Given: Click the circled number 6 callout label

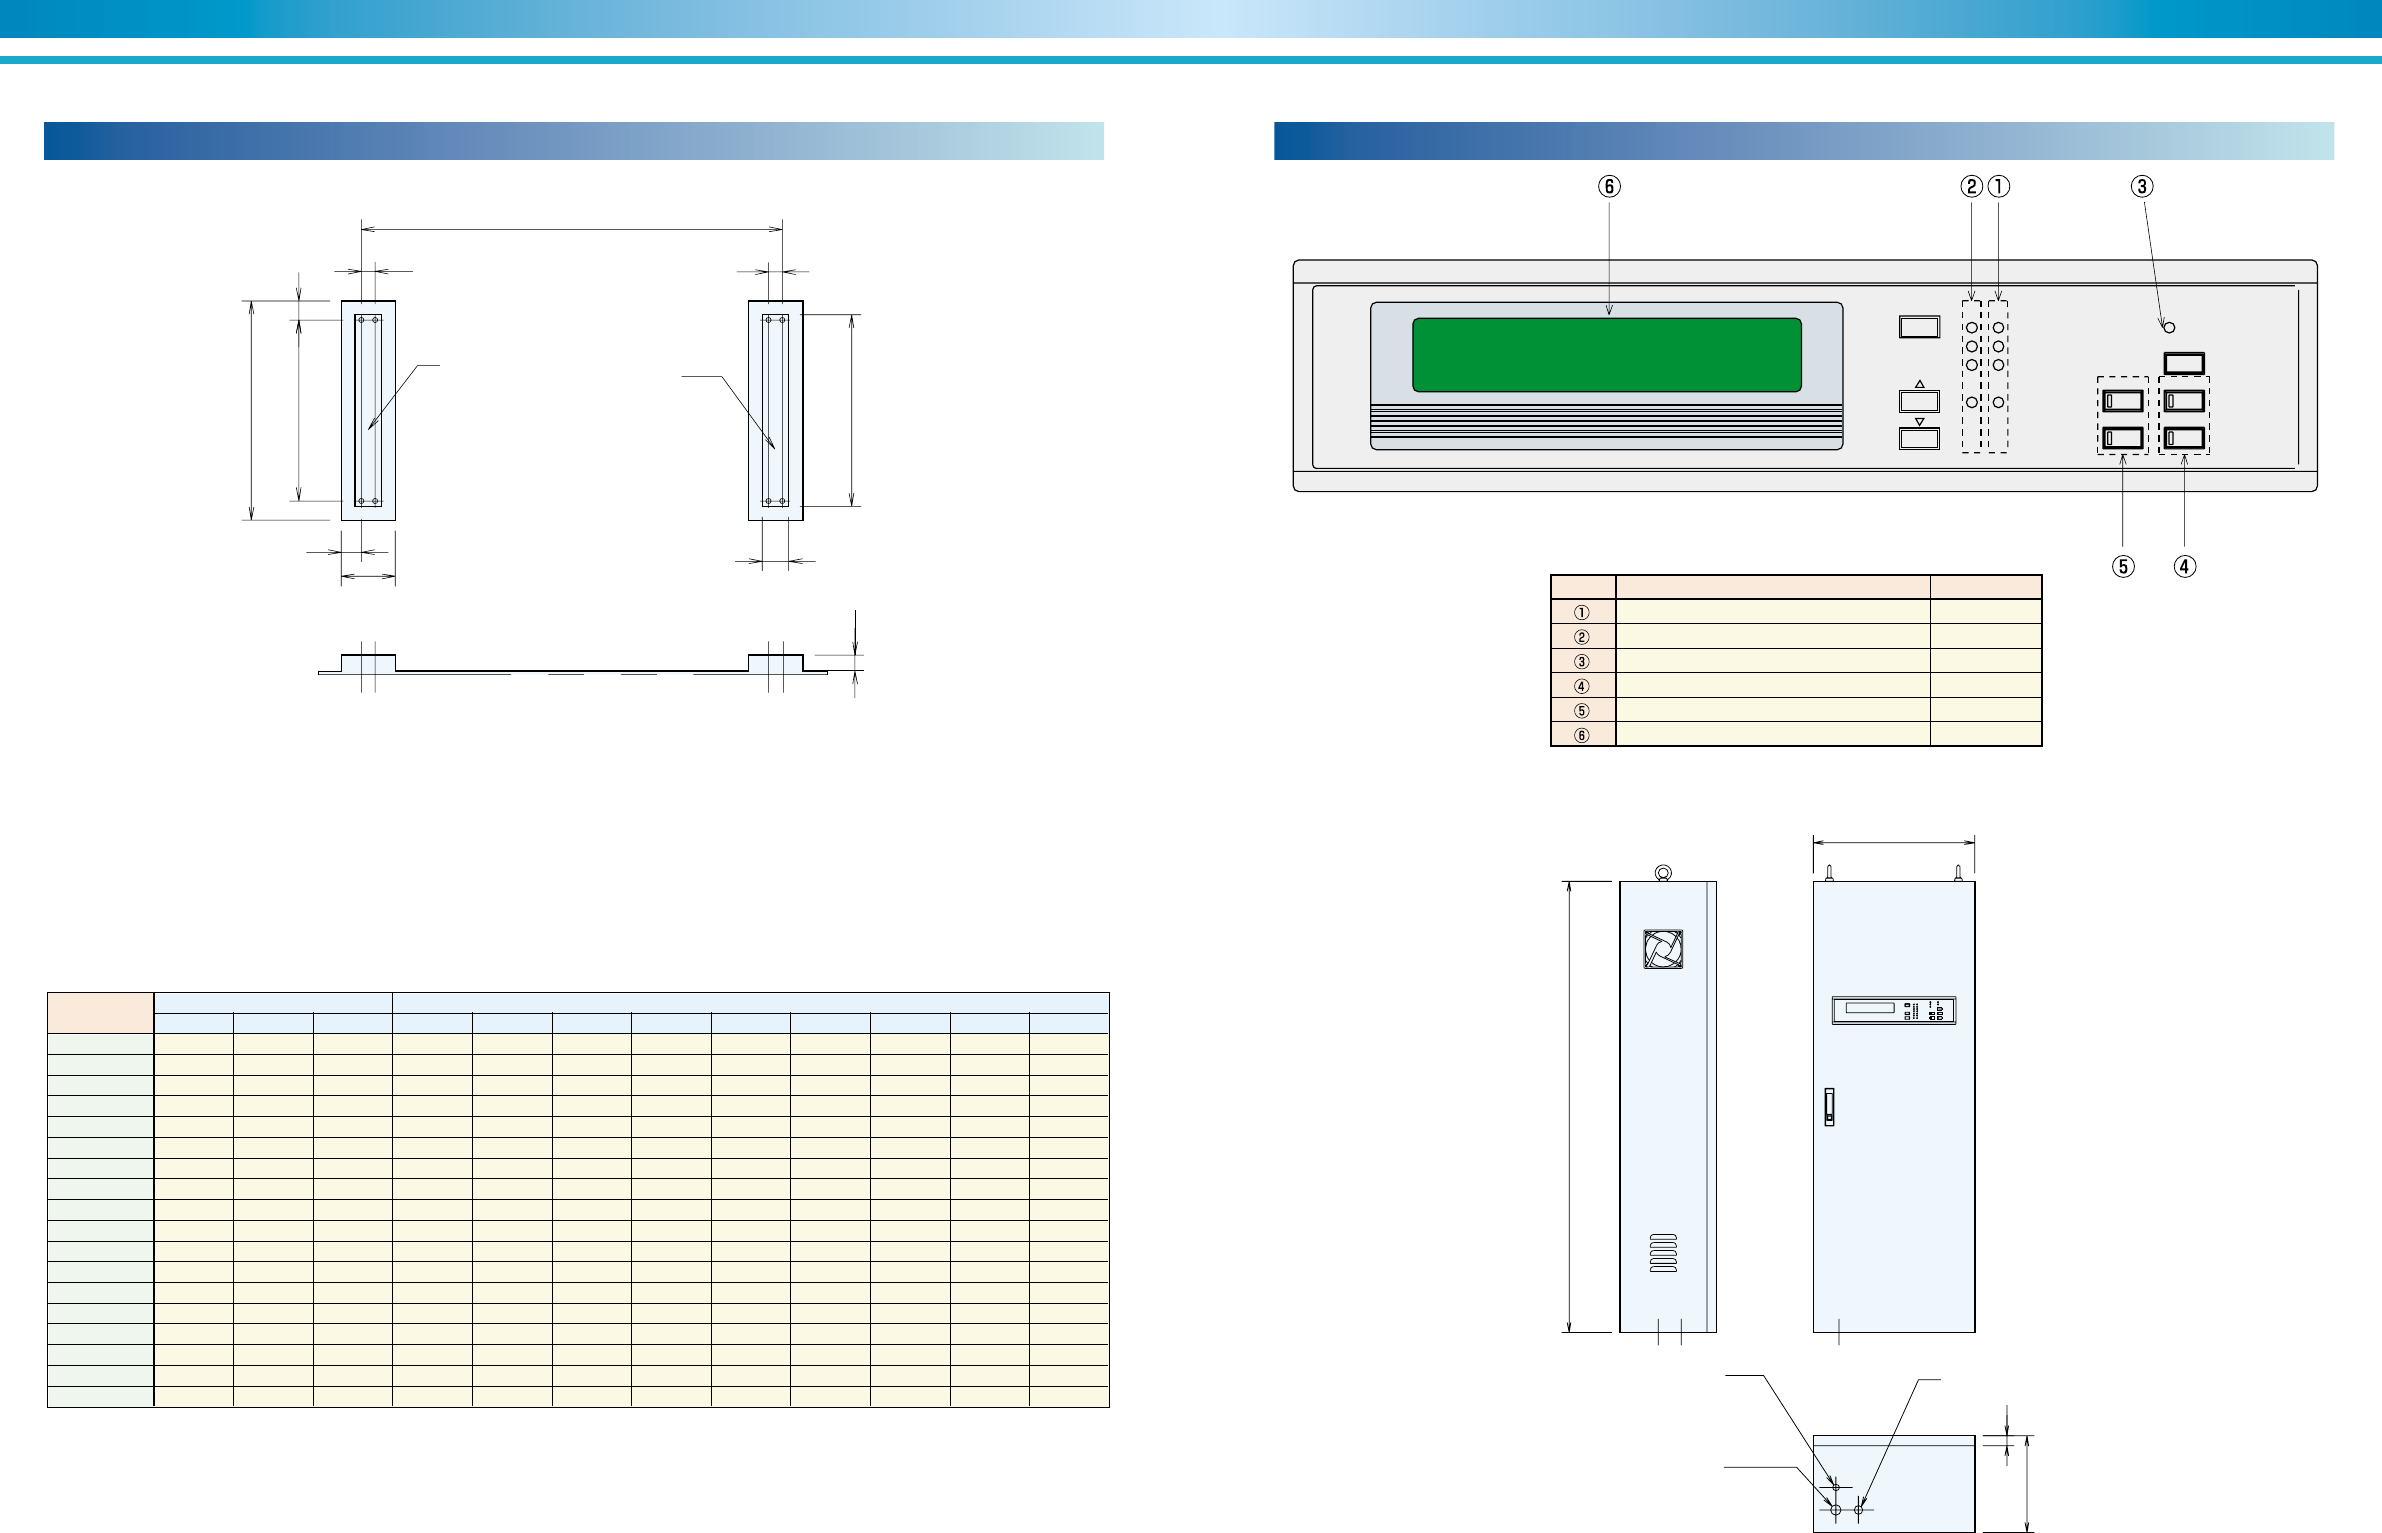Looking at the screenshot, I should point(1609,186).
